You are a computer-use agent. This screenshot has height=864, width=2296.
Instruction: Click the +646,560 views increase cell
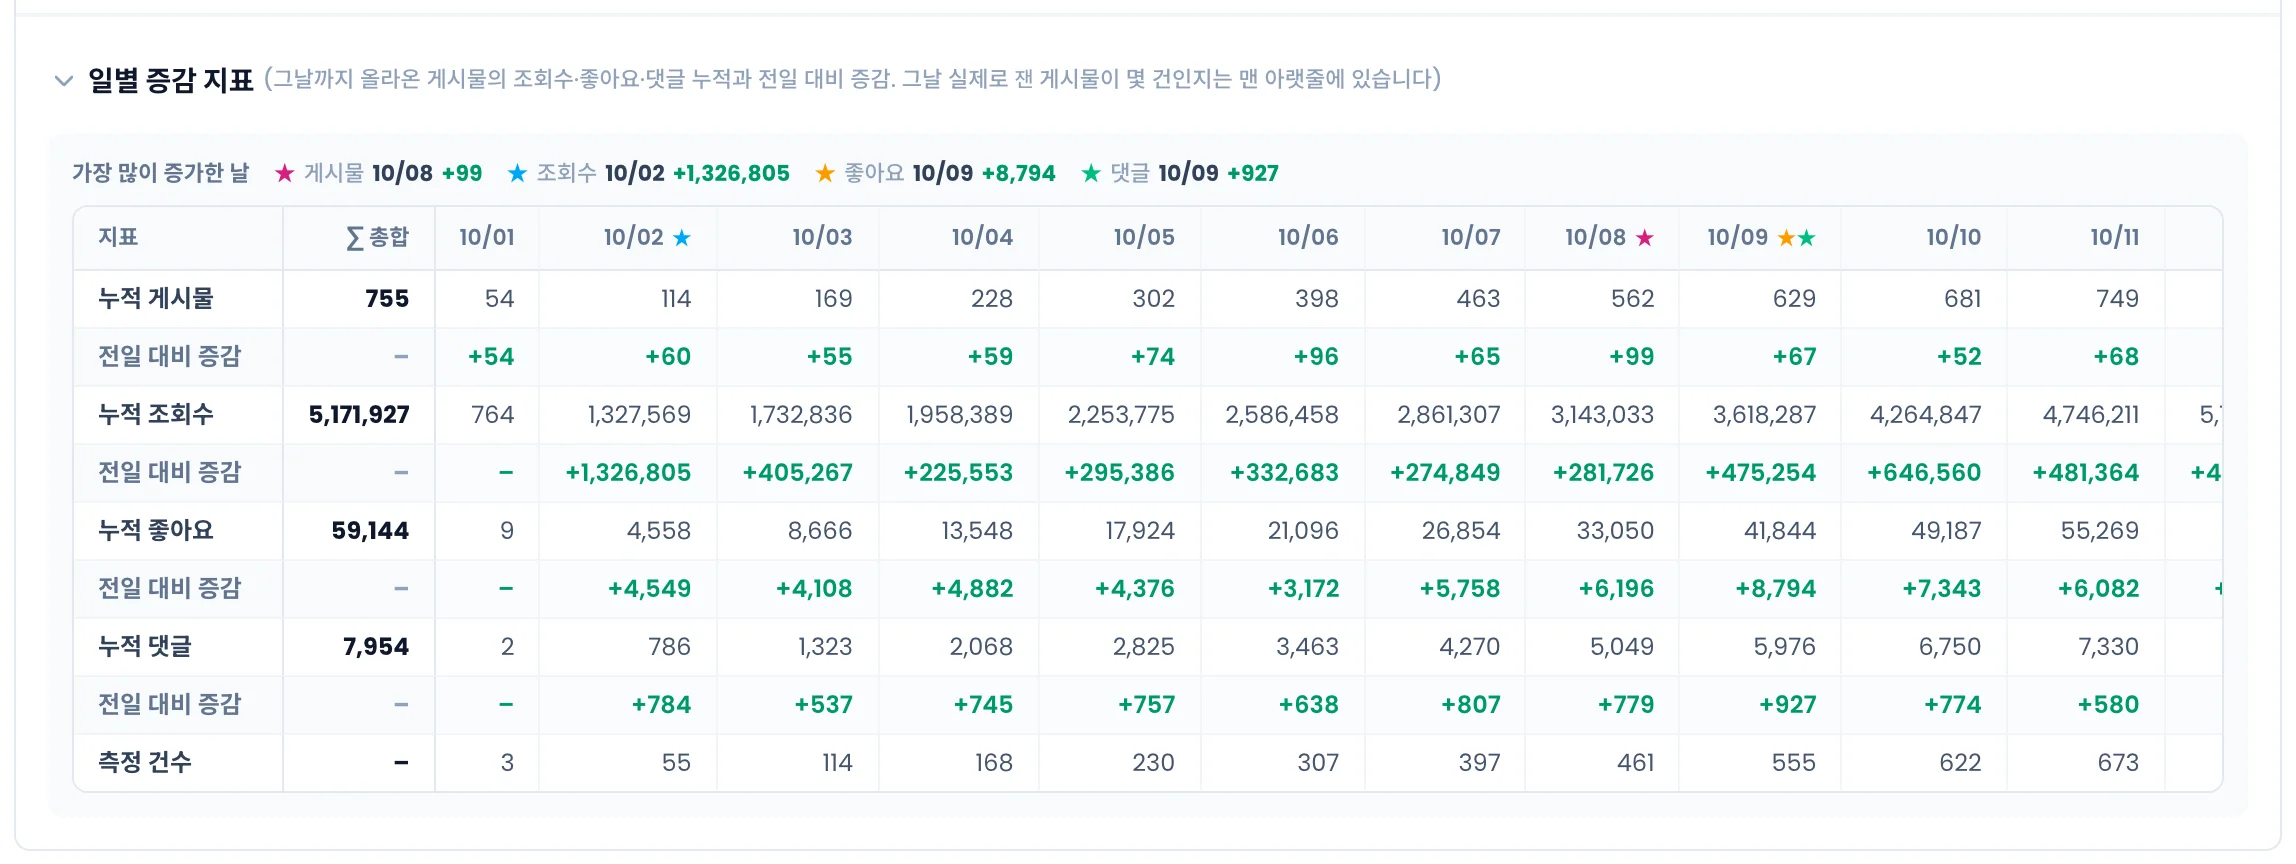(x=1924, y=472)
